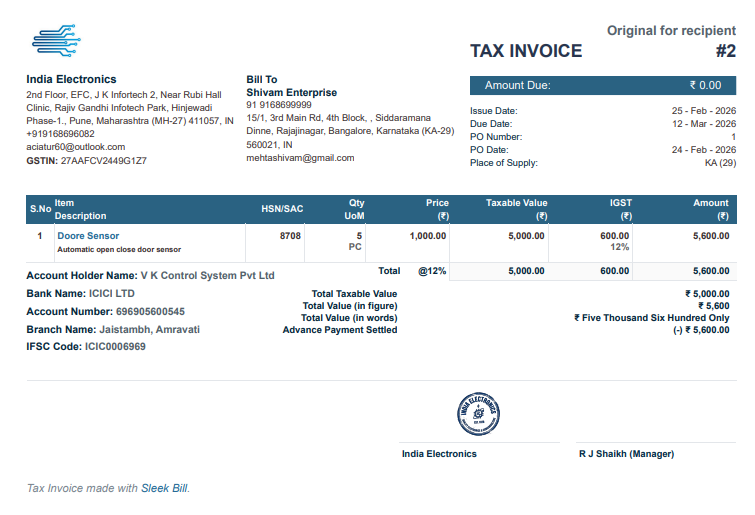The image size is (755, 515).
Task: Click the India Electronics circuit logo
Action: (x=56, y=40)
